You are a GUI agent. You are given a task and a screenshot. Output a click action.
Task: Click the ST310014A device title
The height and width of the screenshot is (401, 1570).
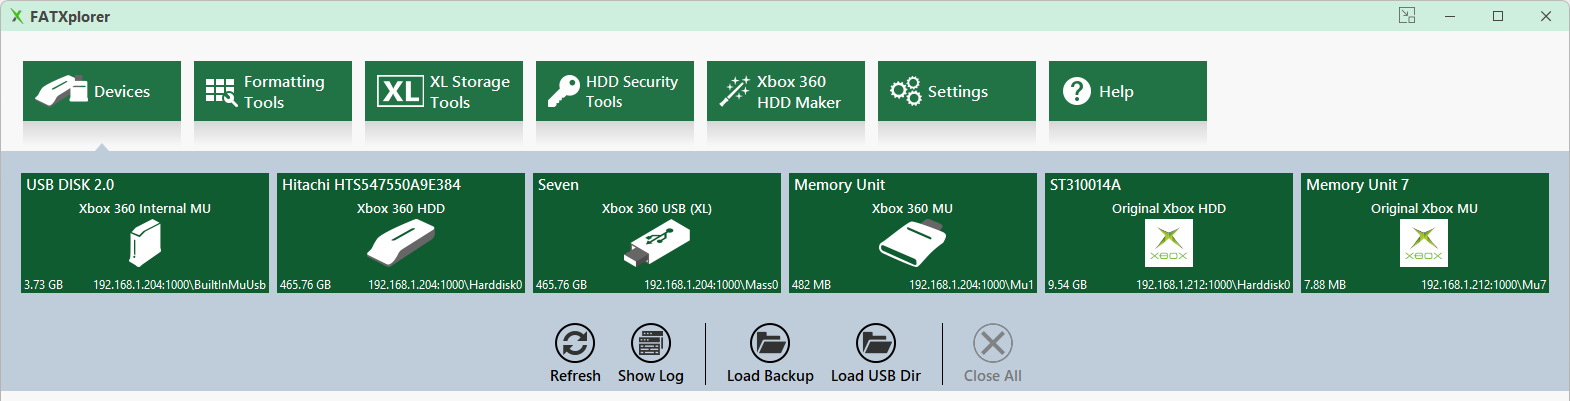pyautogui.click(x=1085, y=185)
